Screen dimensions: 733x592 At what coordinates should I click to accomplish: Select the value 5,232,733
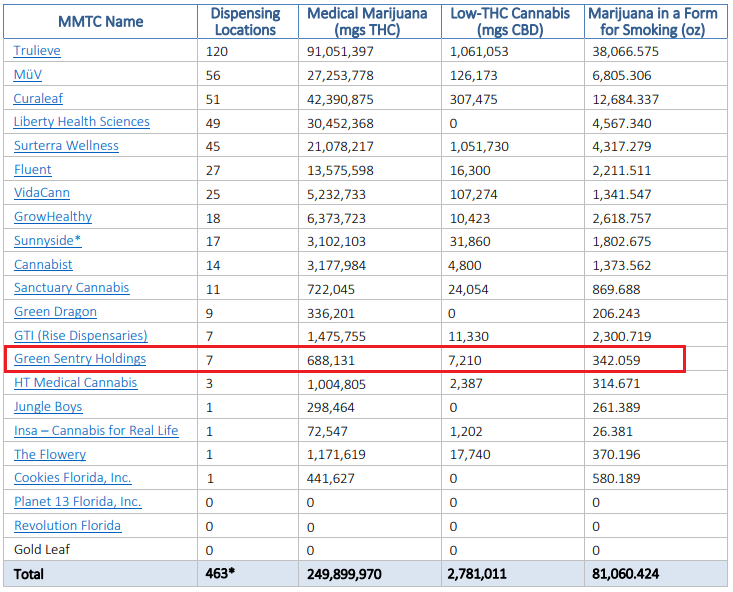(336, 194)
